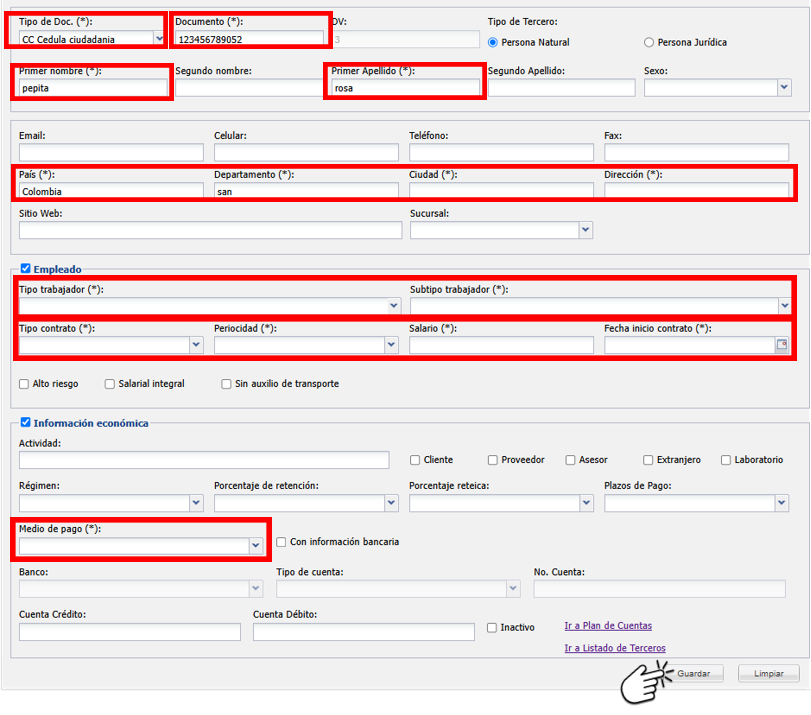
Task: Follow the Ir a Plan de Cuentas link
Action: 608,625
